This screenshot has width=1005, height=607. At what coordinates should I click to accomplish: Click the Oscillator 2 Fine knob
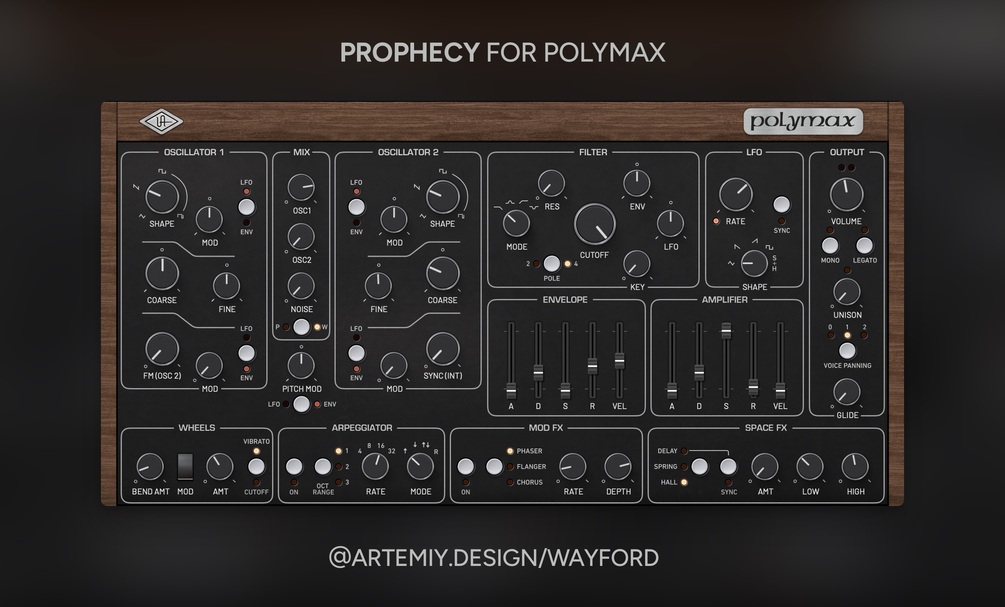pos(378,286)
